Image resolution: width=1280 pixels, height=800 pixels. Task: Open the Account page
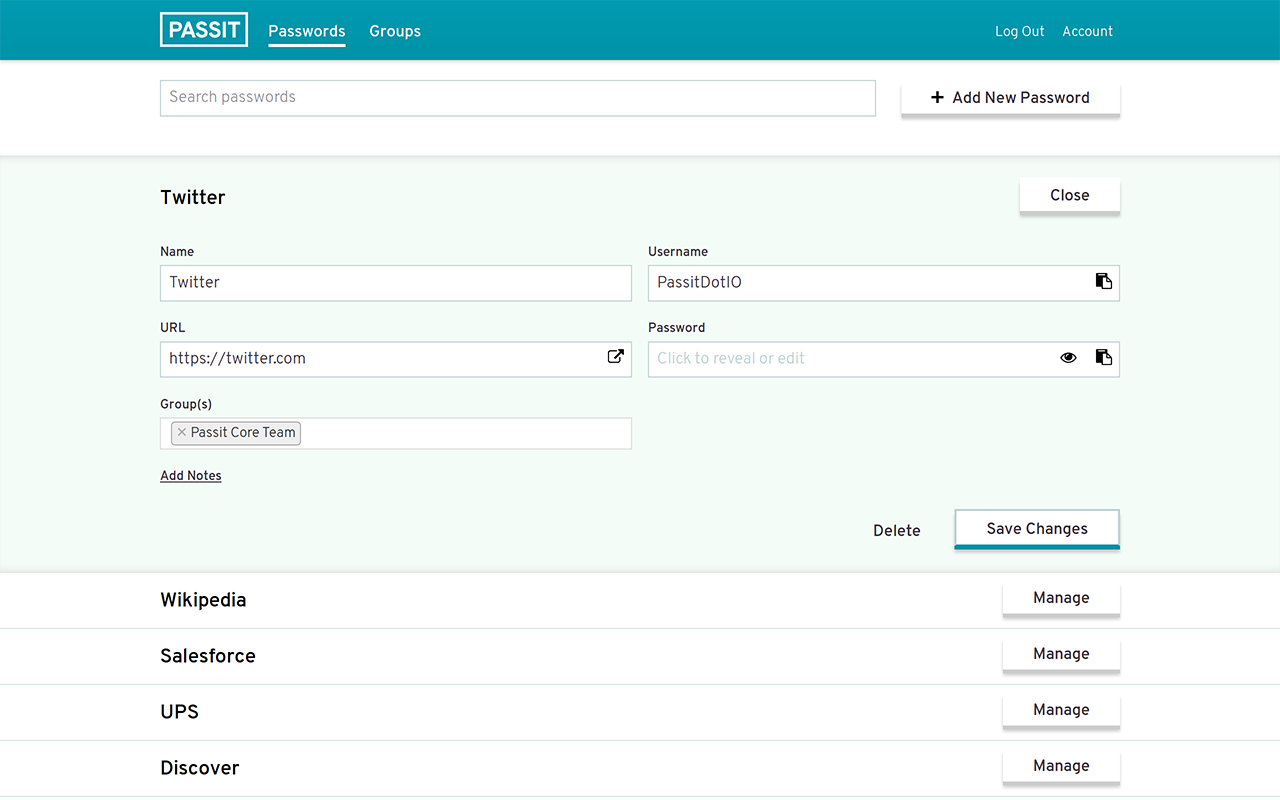1087,31
